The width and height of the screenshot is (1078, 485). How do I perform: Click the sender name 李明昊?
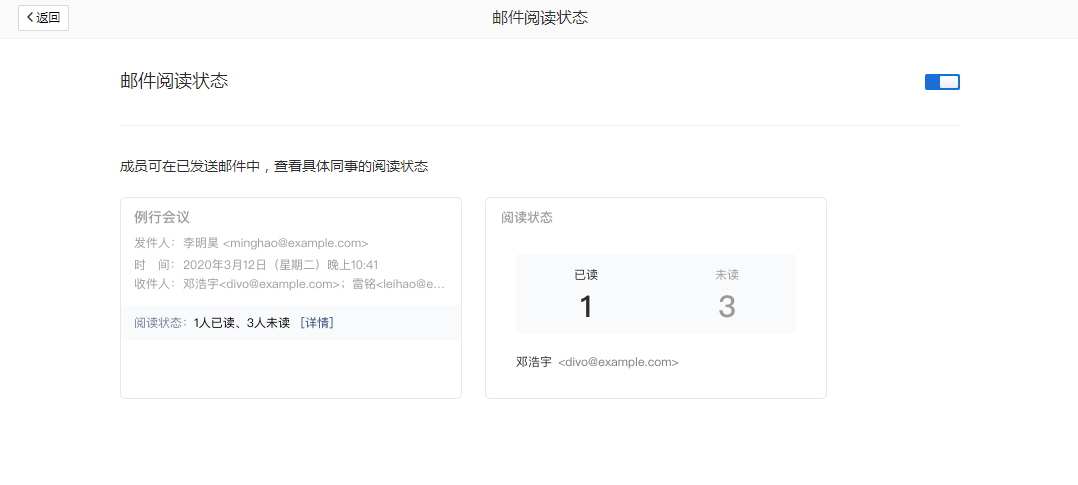pyautogui.click(x=200, y=243)
